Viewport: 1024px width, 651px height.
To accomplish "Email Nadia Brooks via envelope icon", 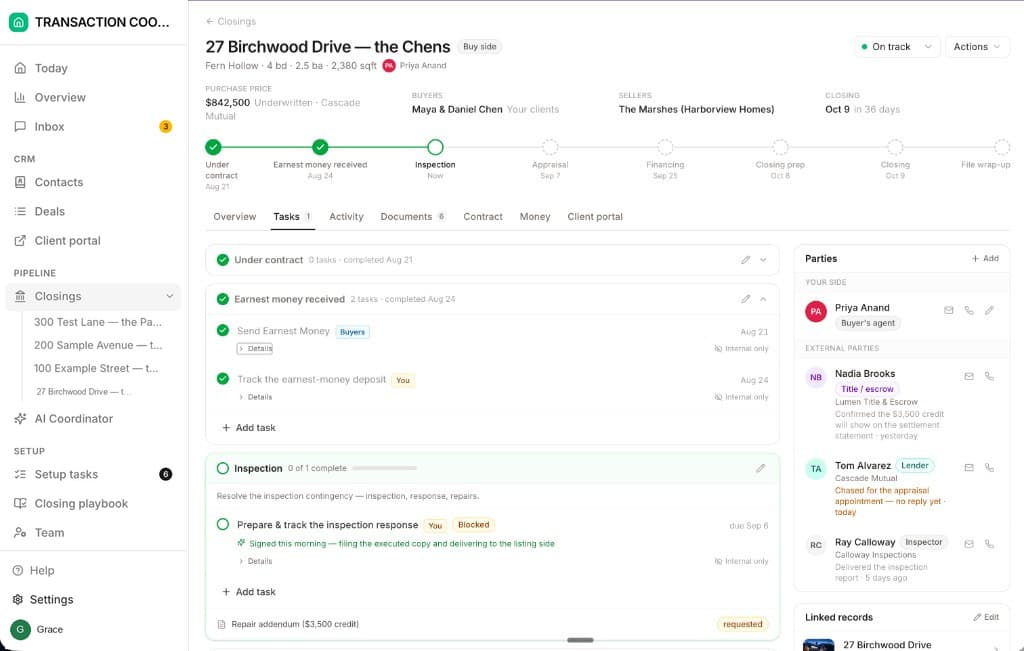I will point(969,376).
